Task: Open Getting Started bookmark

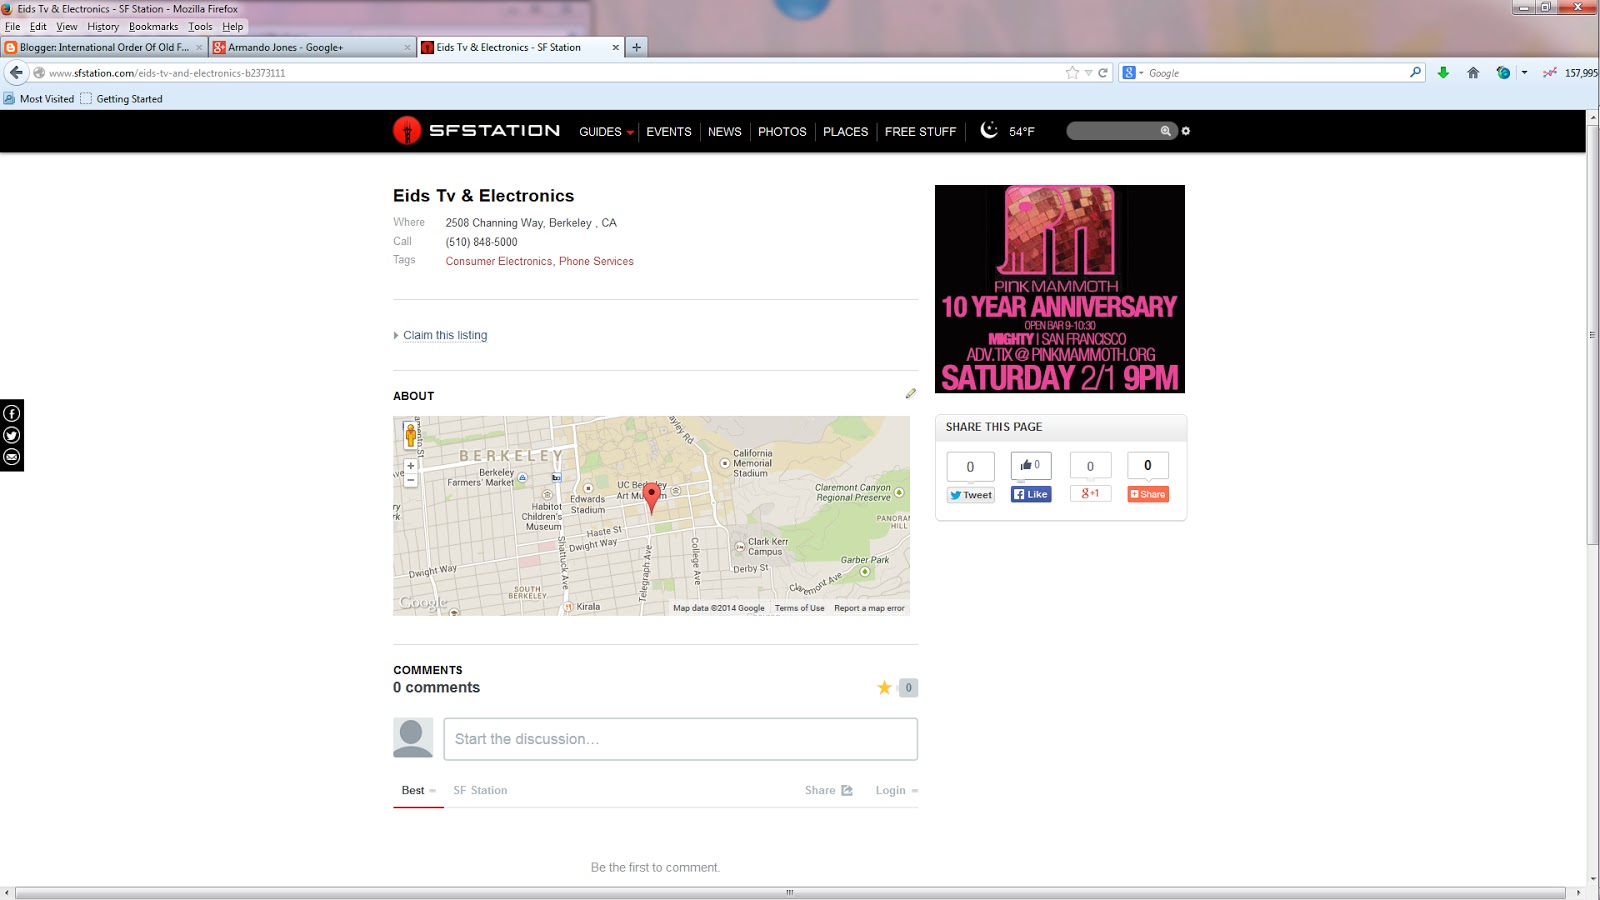Action: pos(121,99)
